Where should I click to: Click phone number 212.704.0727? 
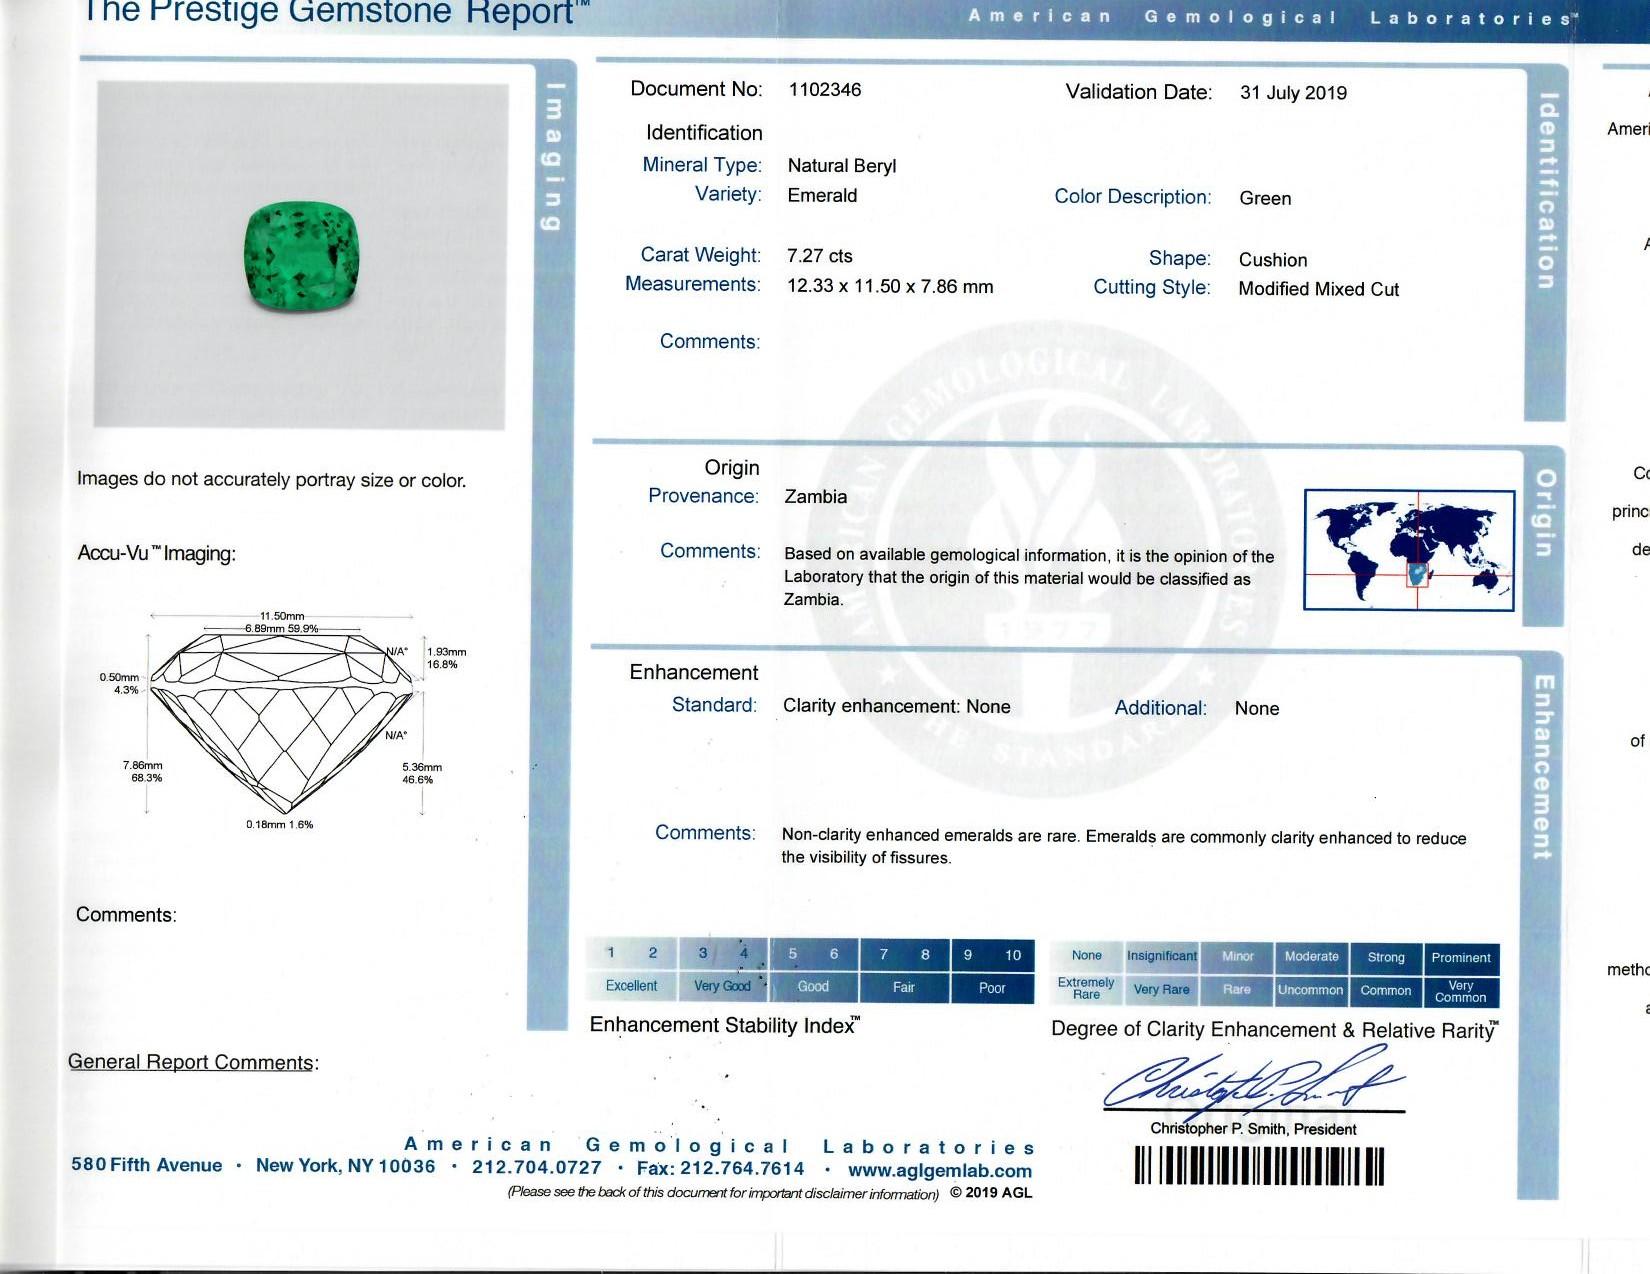tap(537, 1167)
